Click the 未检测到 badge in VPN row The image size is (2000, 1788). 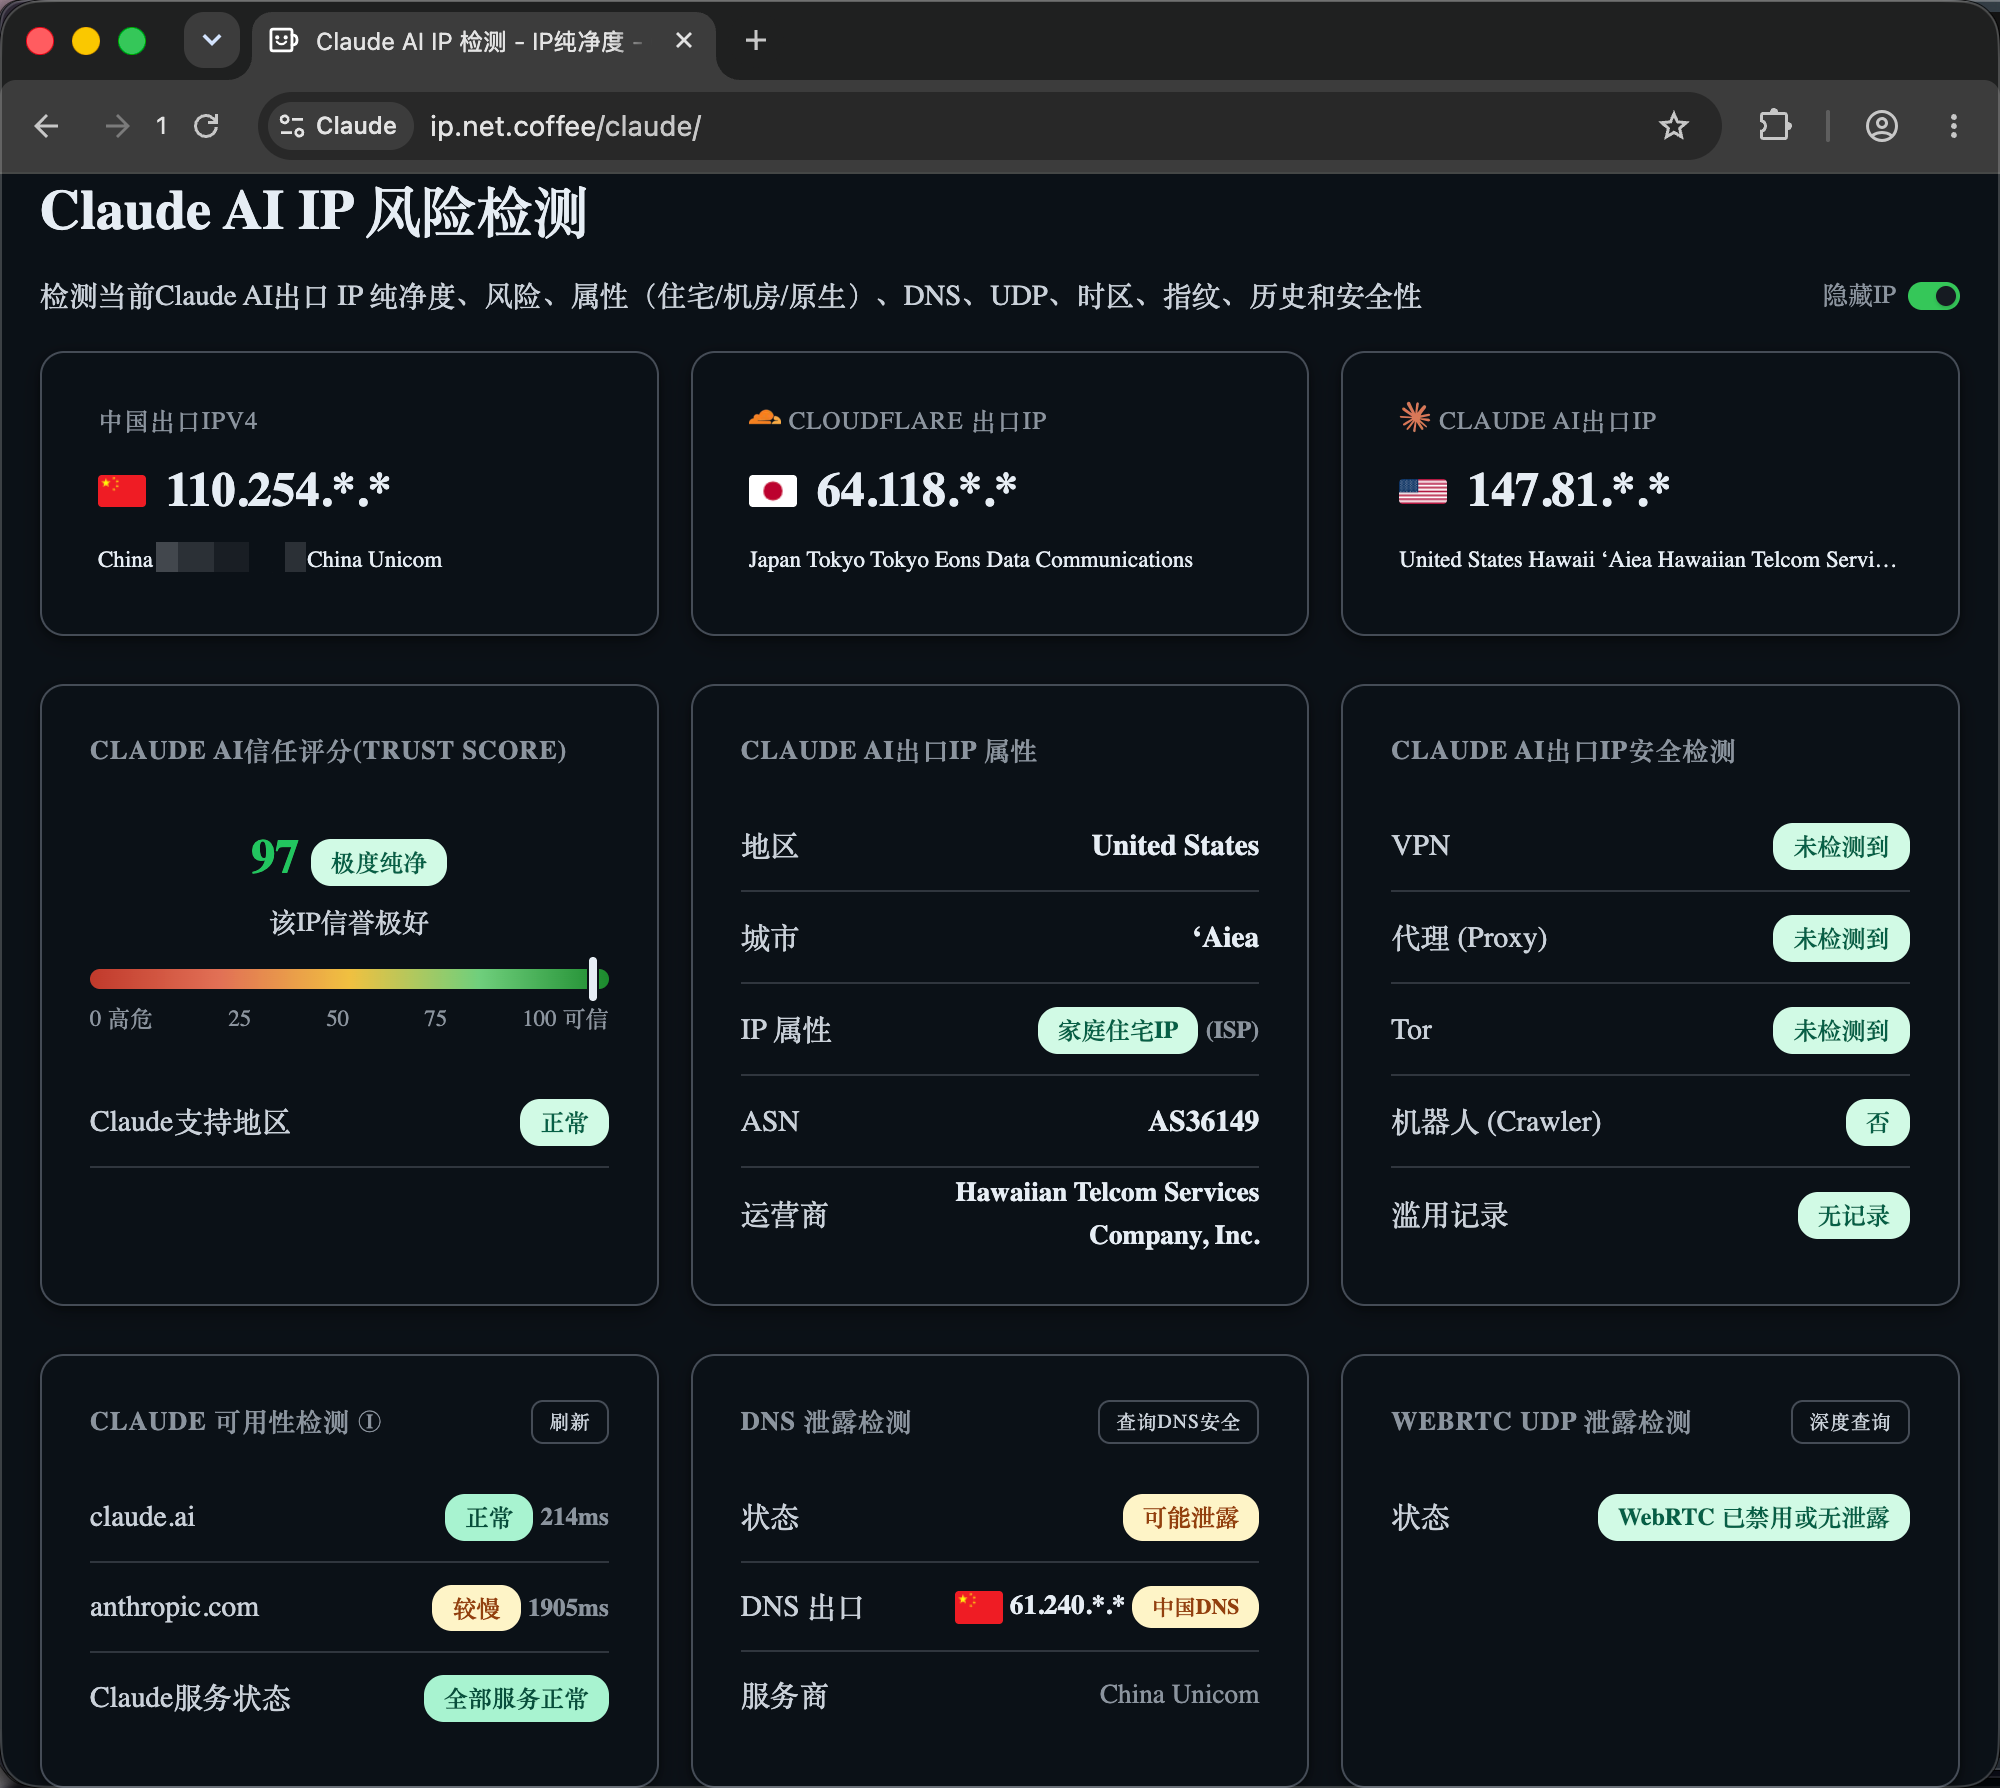pyautogui.click(x=1841, y=846)
